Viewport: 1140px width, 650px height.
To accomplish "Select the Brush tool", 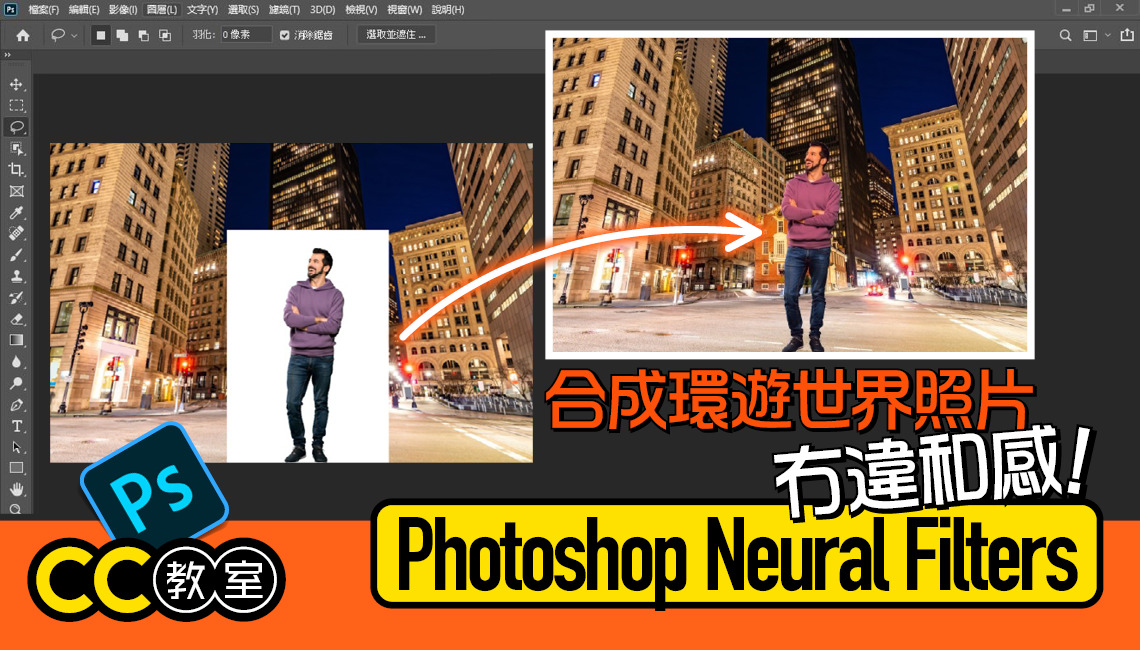I will click(16, 255).
